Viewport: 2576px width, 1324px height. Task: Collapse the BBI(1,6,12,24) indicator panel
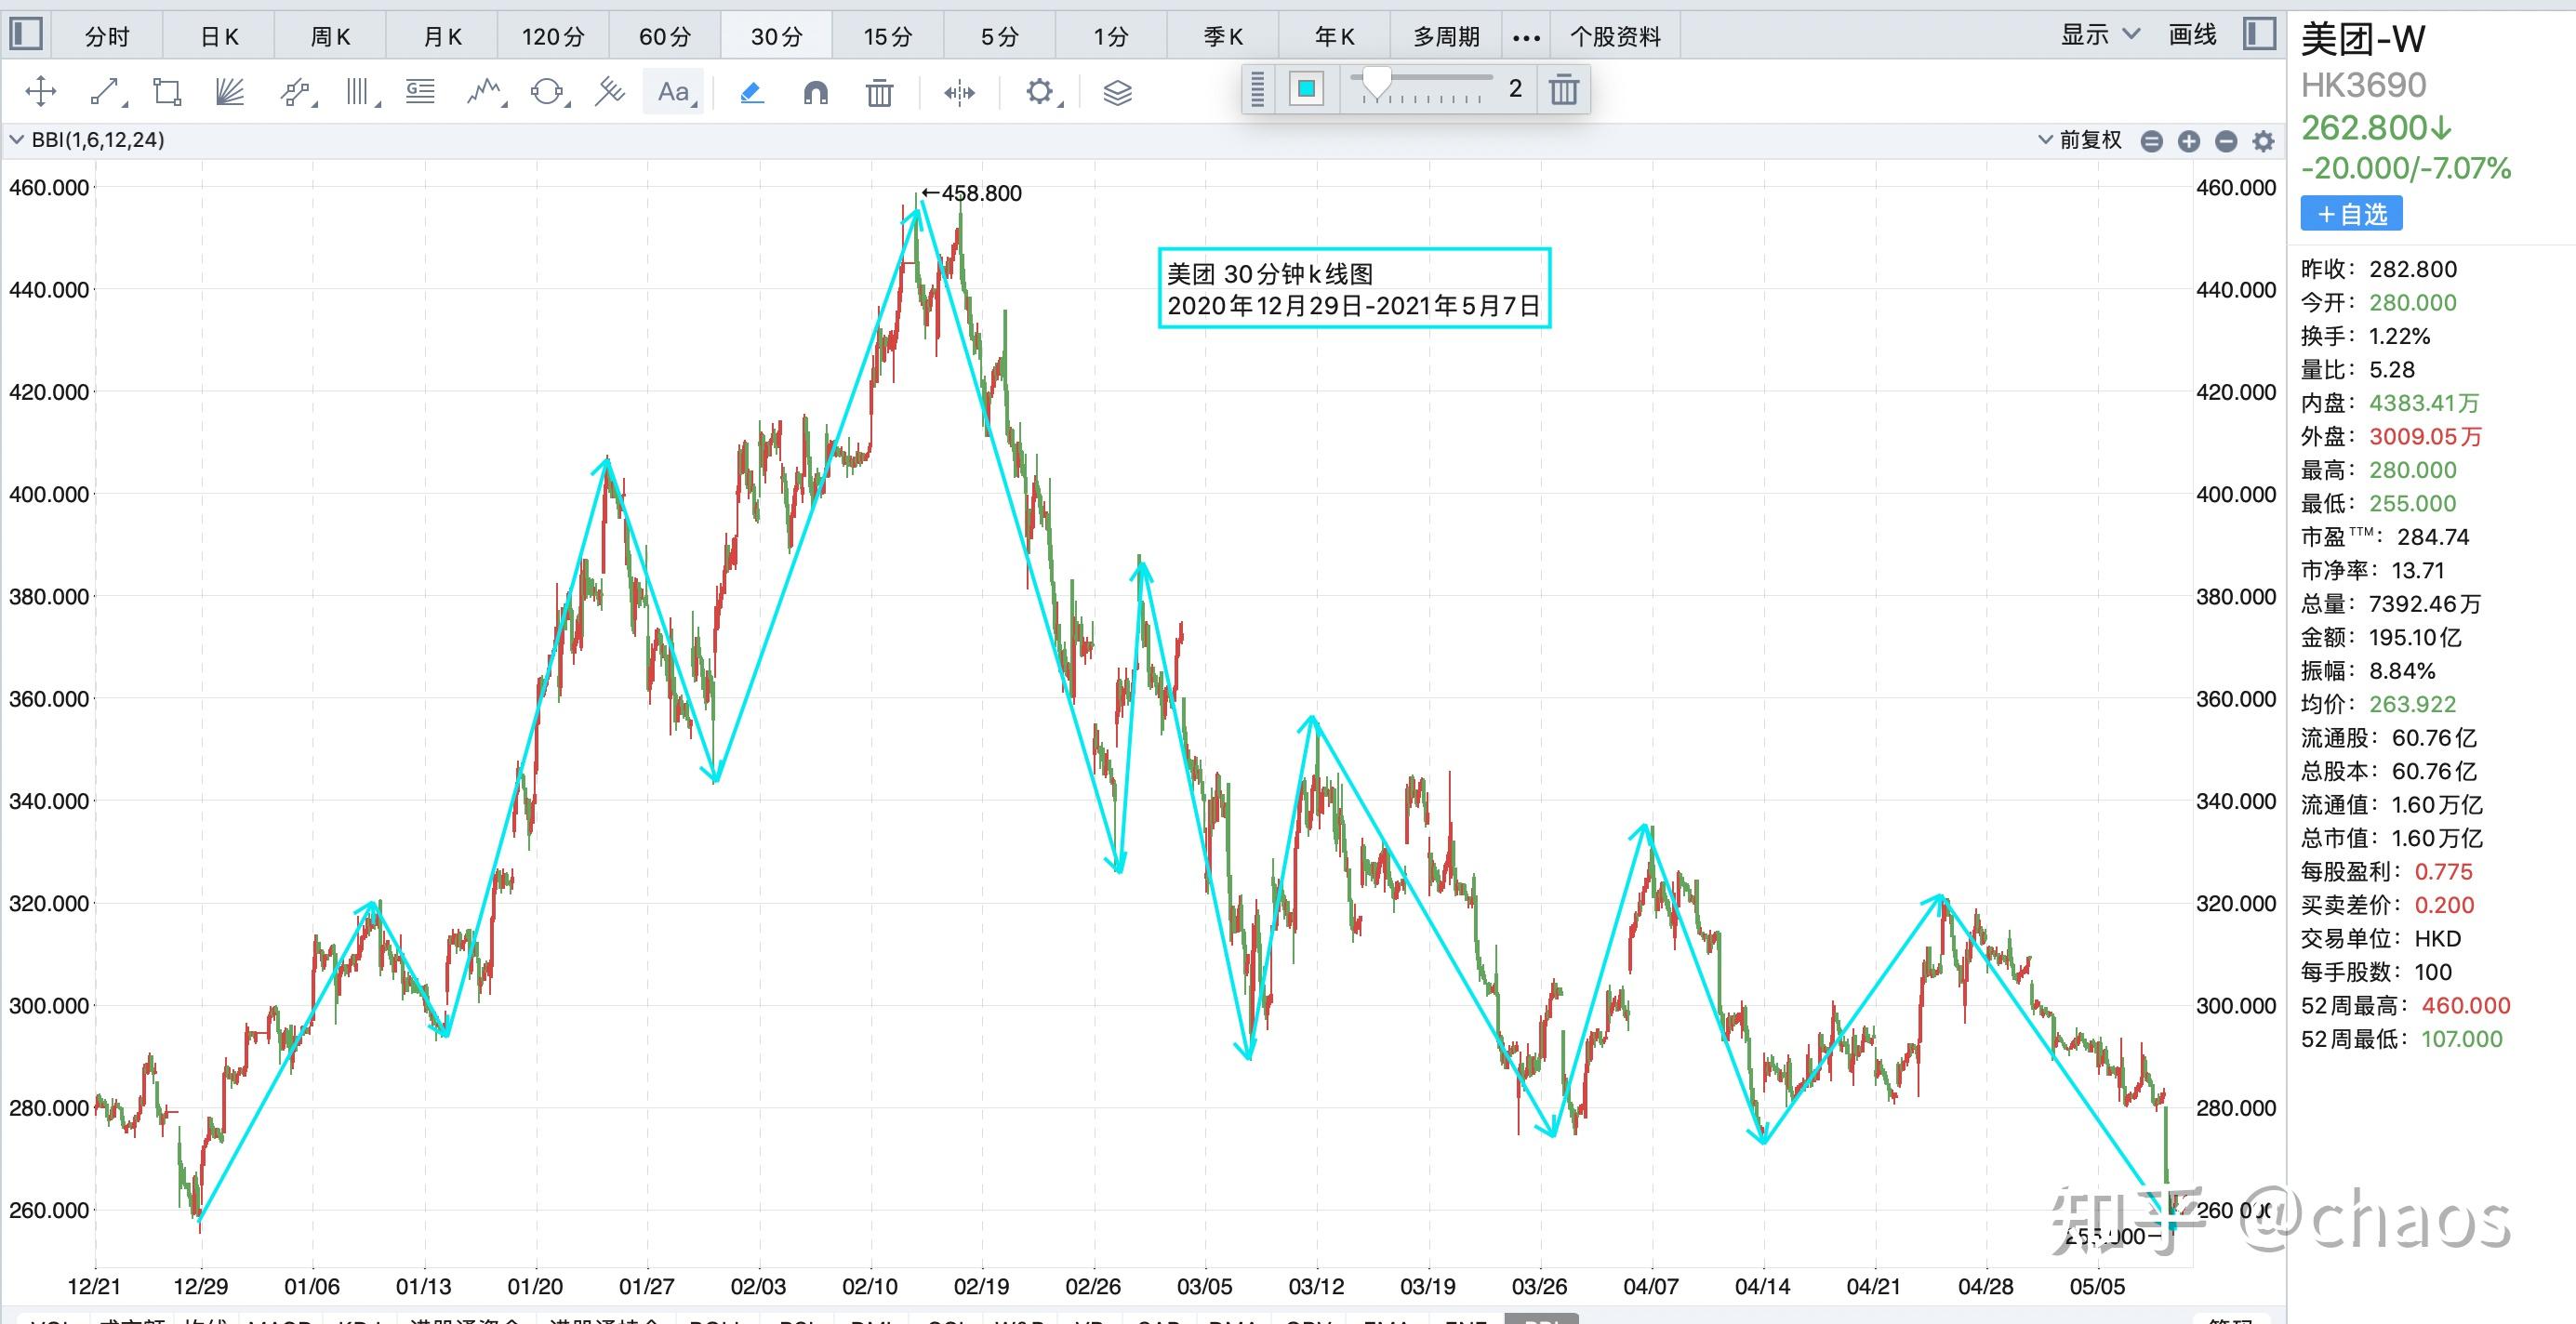[16, 139]
